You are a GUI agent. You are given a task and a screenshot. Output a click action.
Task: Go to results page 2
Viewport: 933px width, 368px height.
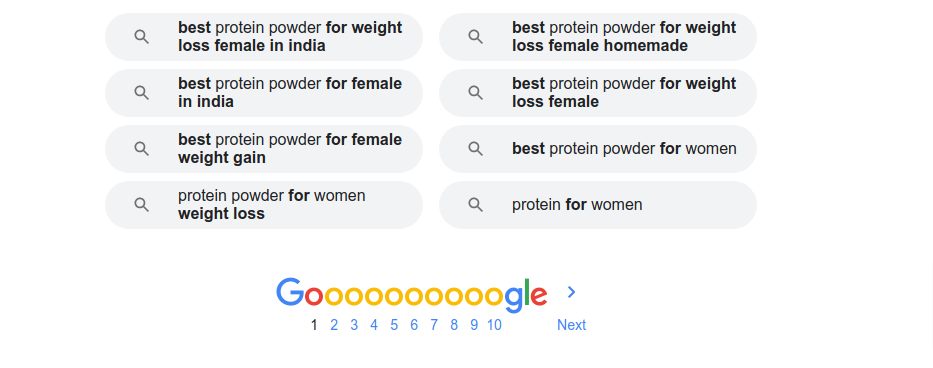[334, 325]
